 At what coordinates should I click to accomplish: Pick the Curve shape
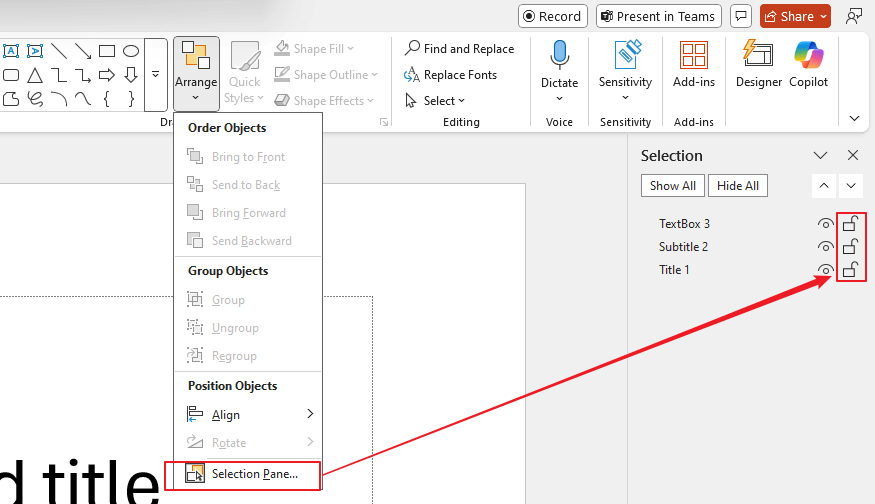pos(83,99)
